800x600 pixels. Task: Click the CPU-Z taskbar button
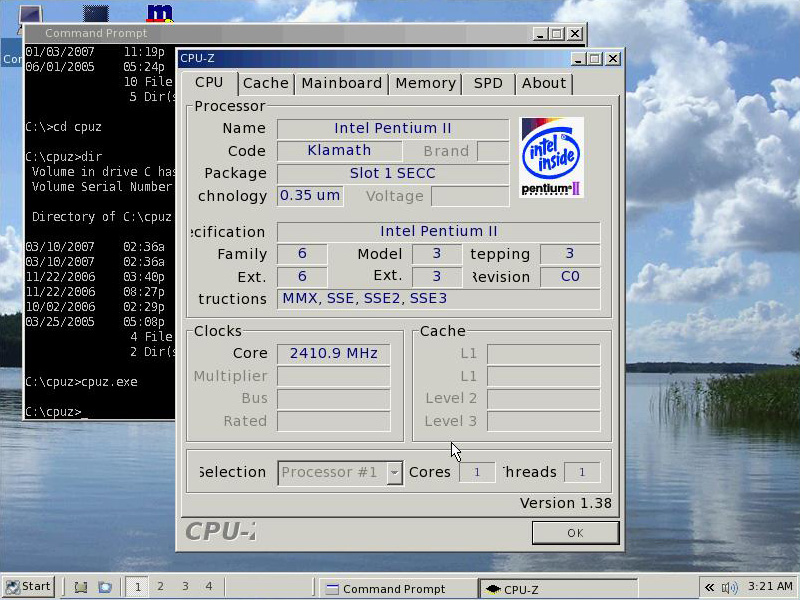pos(557,589)
